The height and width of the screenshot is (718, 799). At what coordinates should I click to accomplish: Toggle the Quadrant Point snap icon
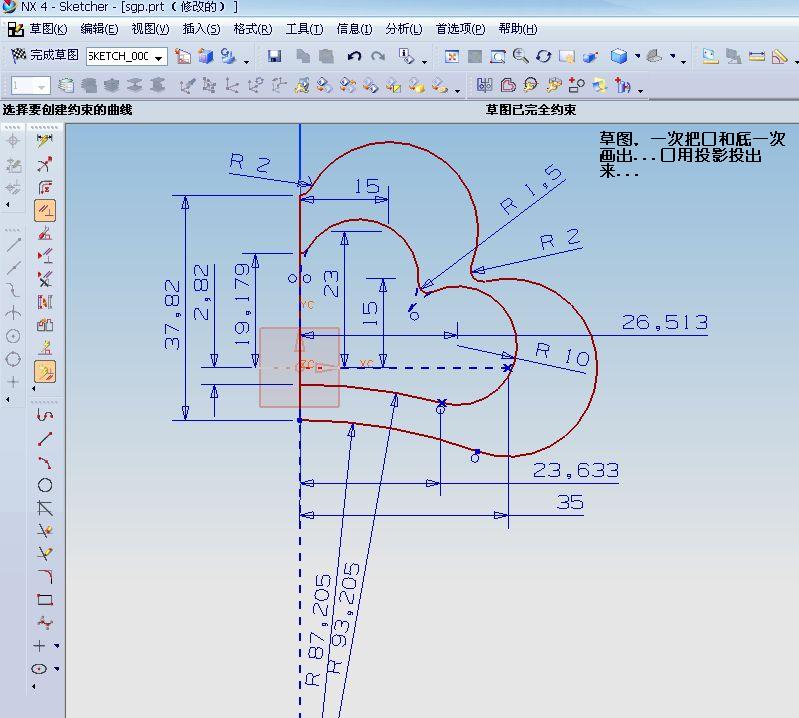pyautogui.click(x=14, y=359)
